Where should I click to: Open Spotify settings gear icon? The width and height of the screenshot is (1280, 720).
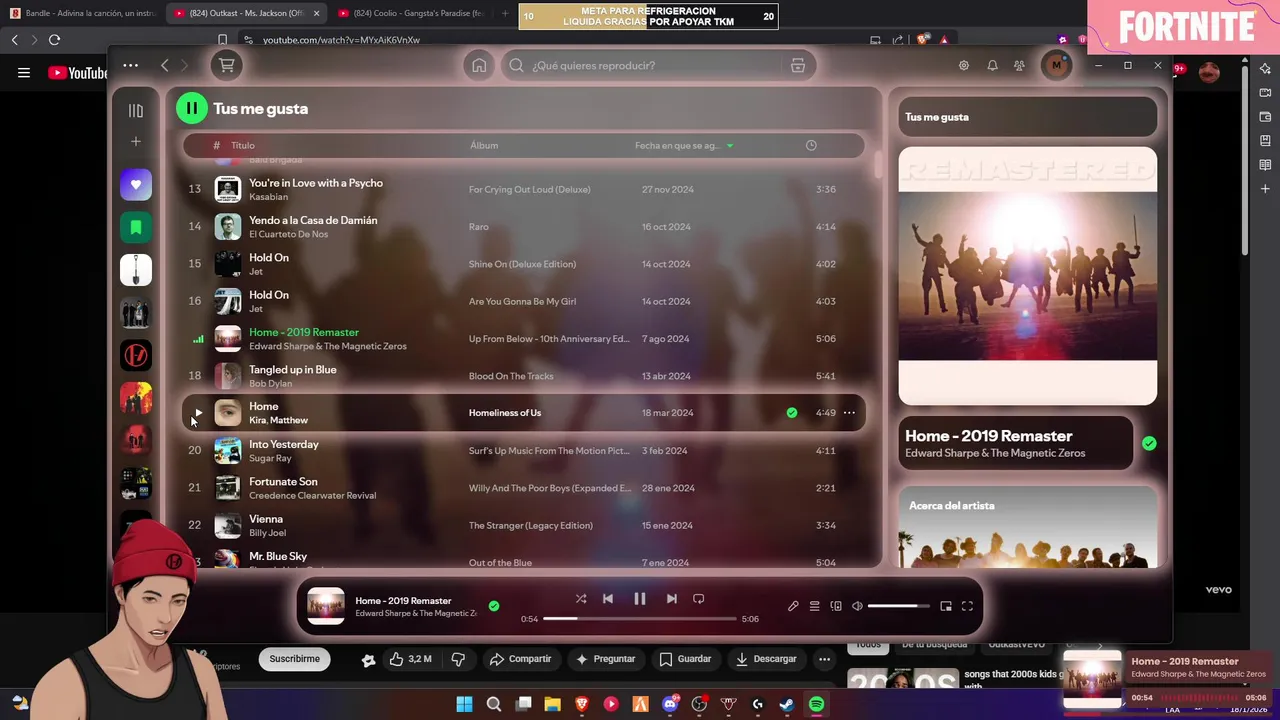(x=964, y=65)
